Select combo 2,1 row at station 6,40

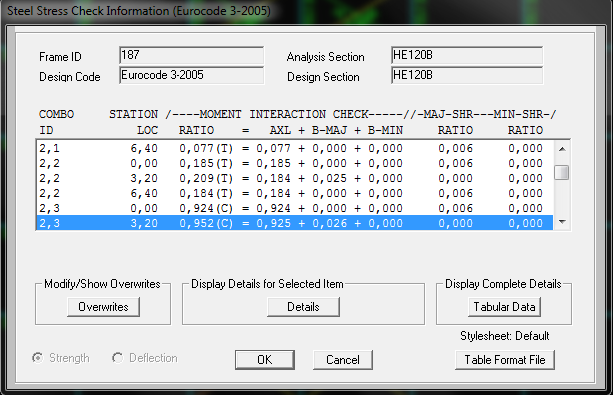[295, 148]
